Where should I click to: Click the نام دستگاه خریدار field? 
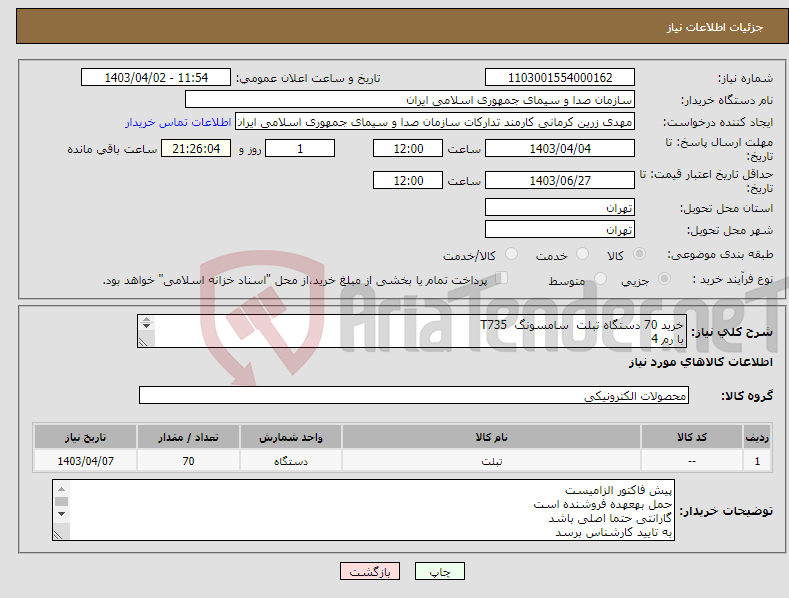(410, 100)
